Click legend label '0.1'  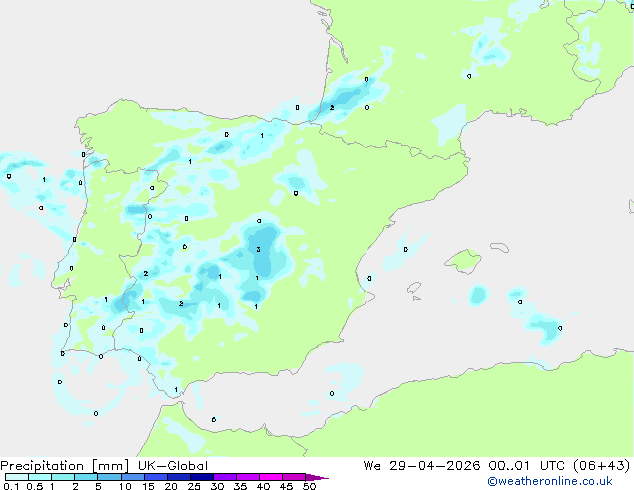pyautogui.click(x=11, y=486)
